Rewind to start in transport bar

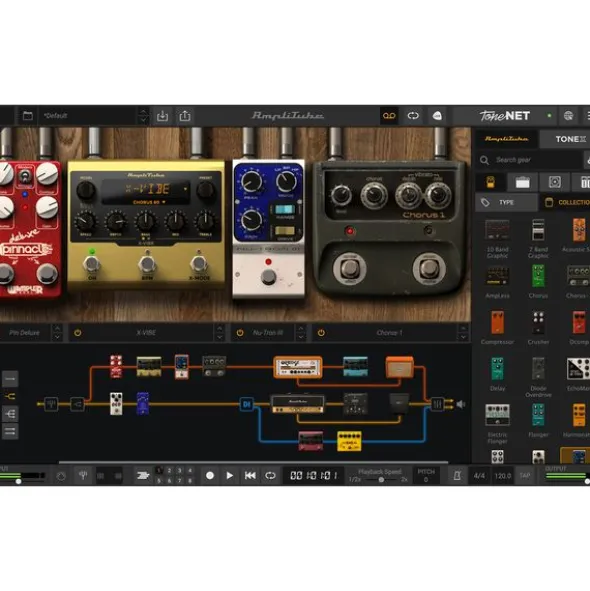(250, 476)
